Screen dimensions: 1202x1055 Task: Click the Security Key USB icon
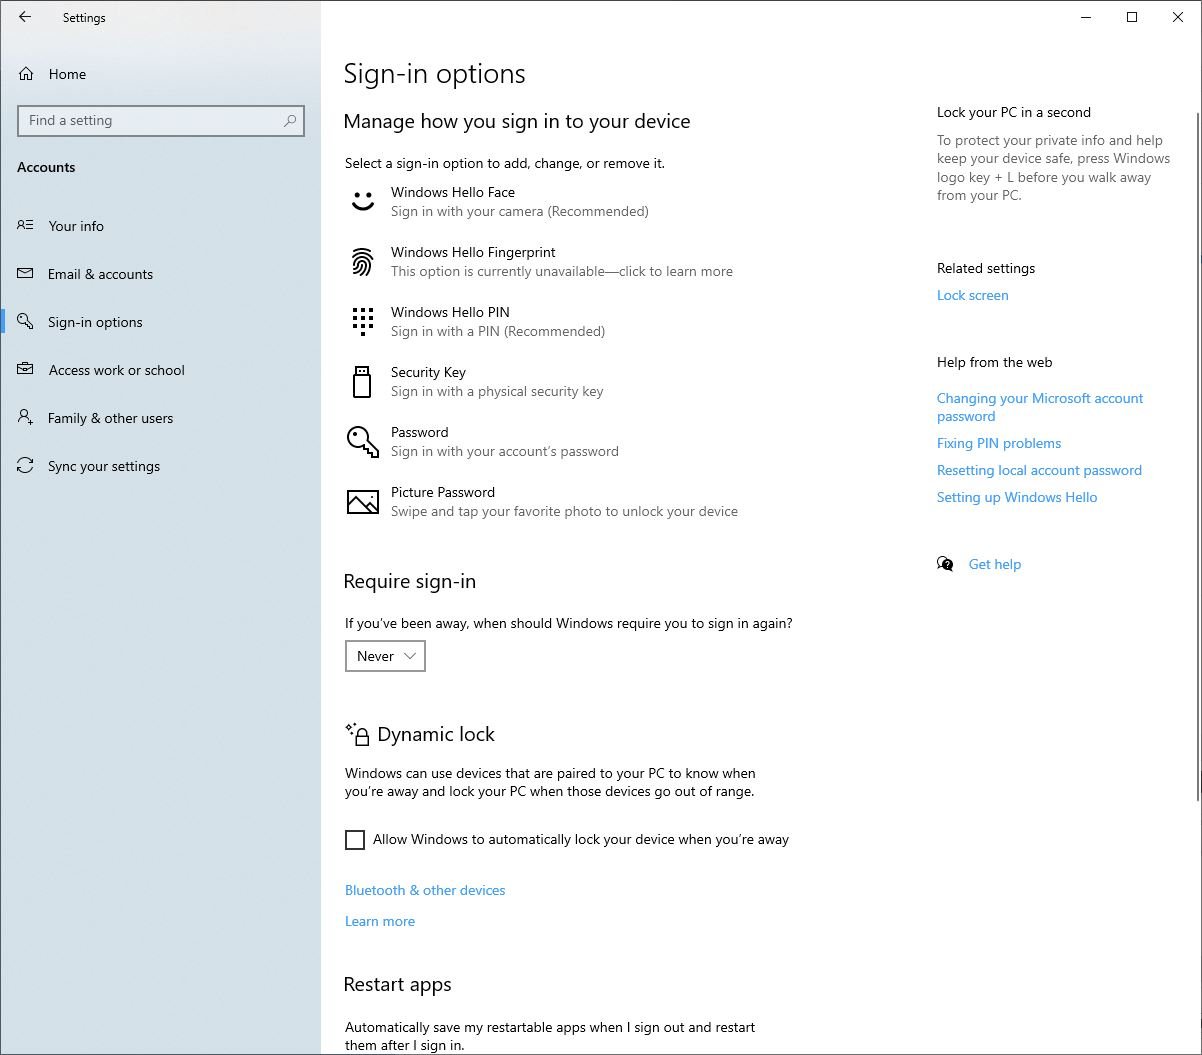362,381
